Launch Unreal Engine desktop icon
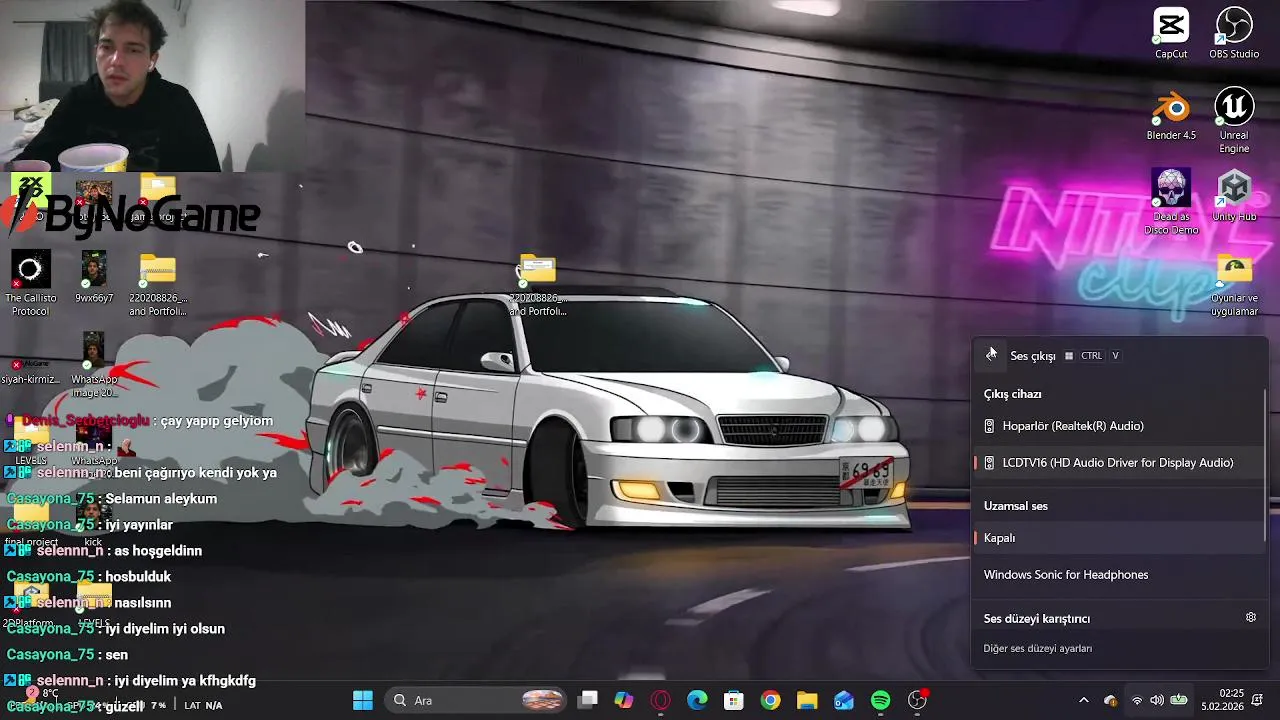This screenshot has height=720, width=1280. (1234, 121)
